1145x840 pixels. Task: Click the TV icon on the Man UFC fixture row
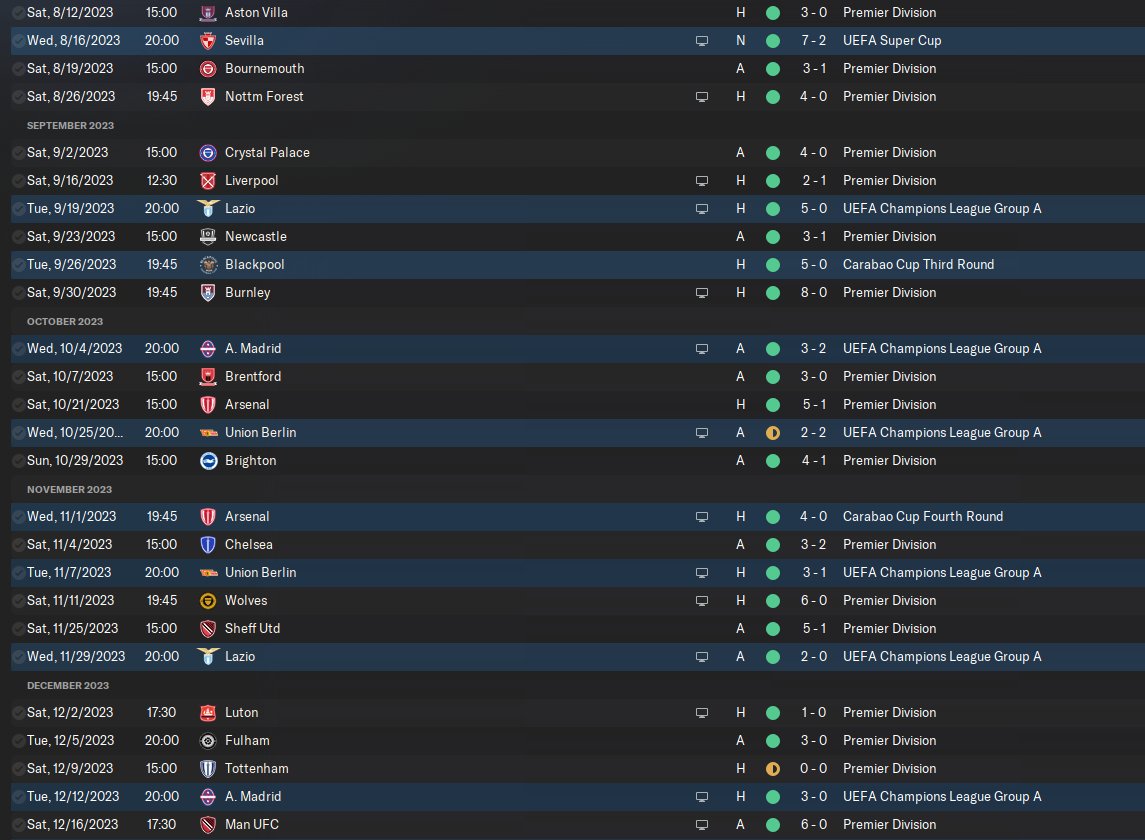[x=702, y=825]
